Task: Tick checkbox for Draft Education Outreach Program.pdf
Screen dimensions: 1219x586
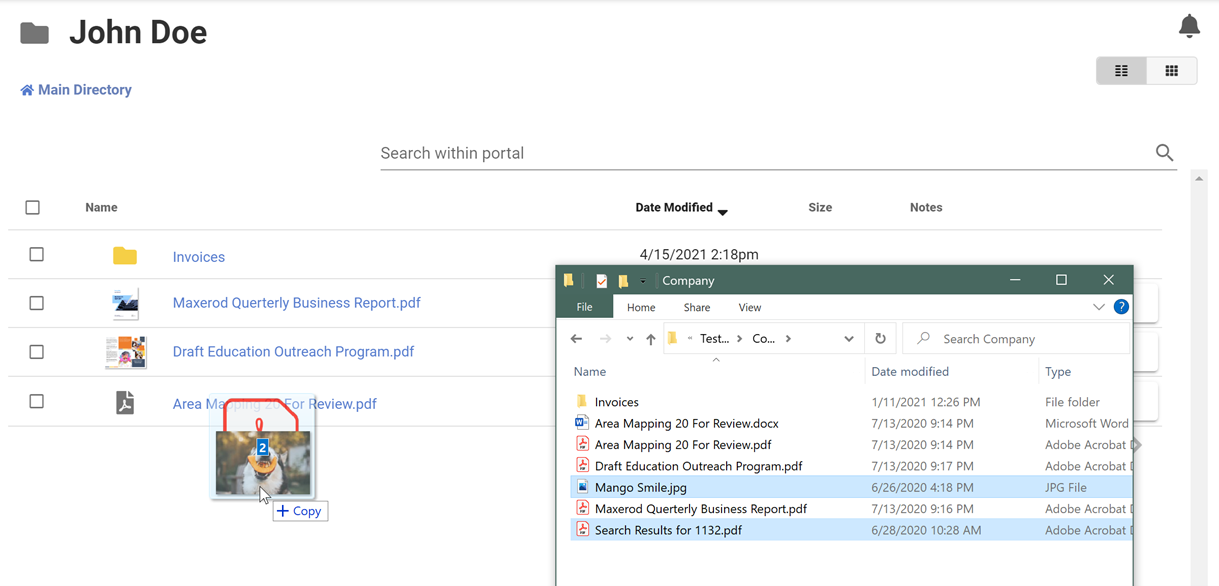Action: point(37,352)
